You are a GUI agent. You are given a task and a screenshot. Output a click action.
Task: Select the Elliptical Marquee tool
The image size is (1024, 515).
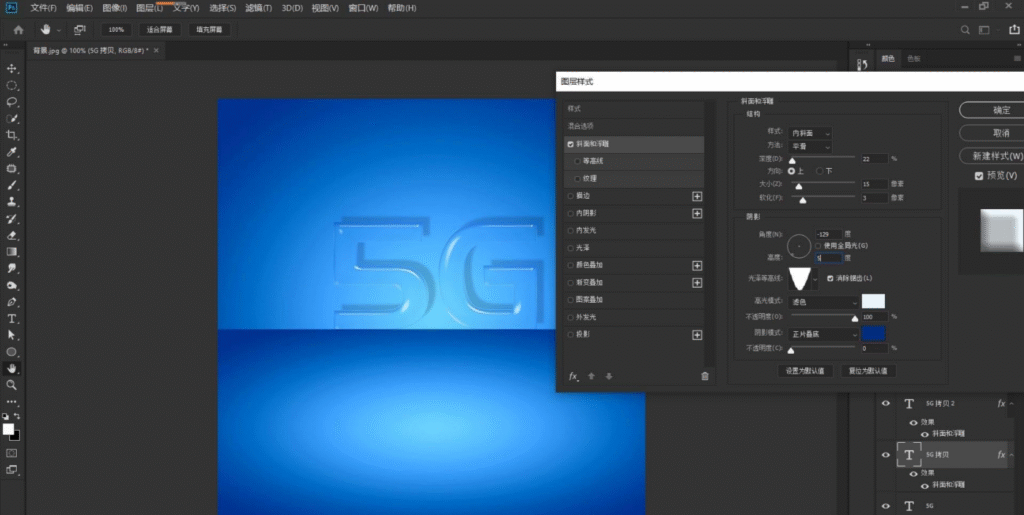12,86
